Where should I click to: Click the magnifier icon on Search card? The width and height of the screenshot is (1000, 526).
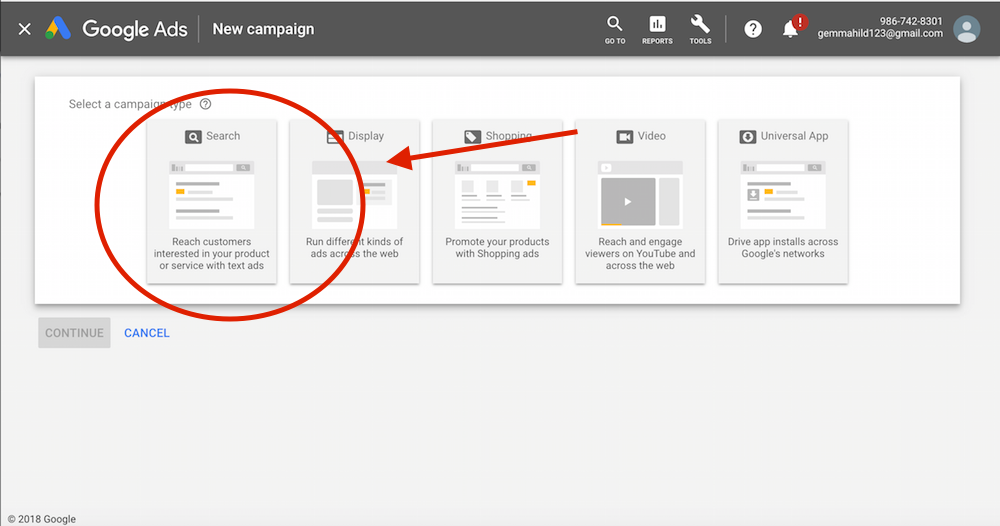point(193,136)
